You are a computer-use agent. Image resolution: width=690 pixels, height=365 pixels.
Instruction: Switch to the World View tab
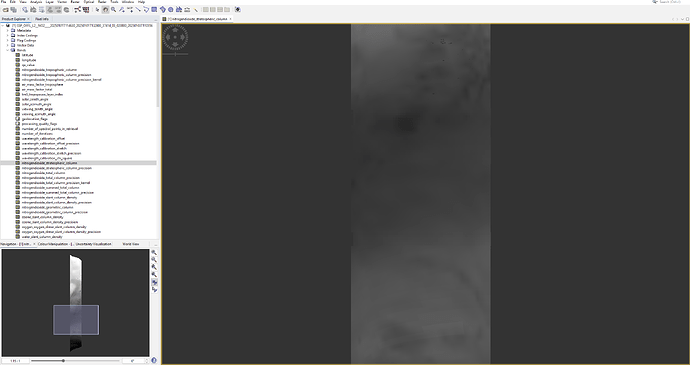tap(131, 244)
